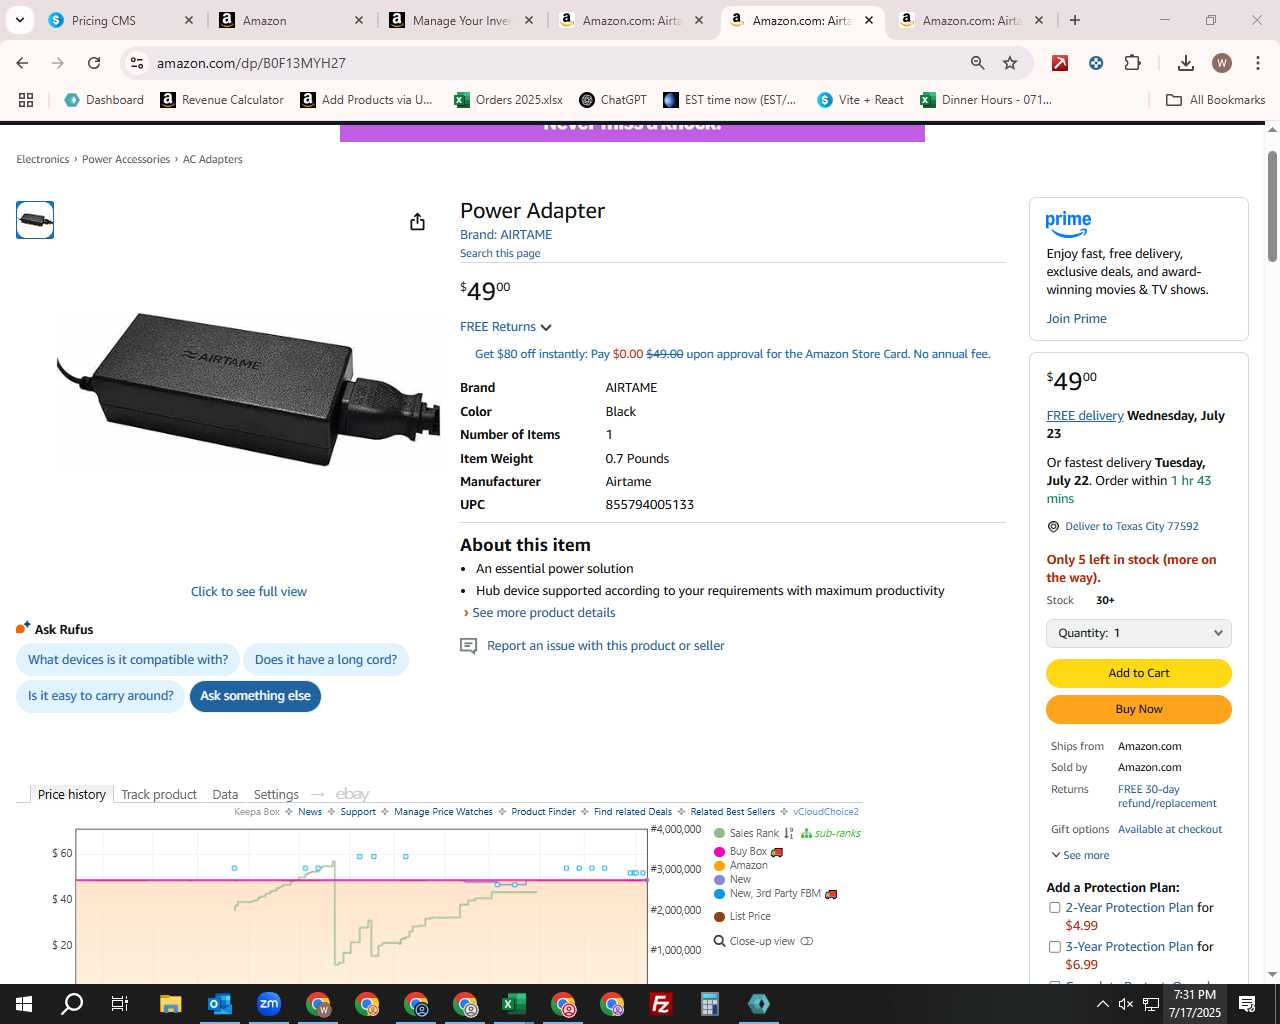
Task: Click the browser back arrow
Action: (22, 63)
